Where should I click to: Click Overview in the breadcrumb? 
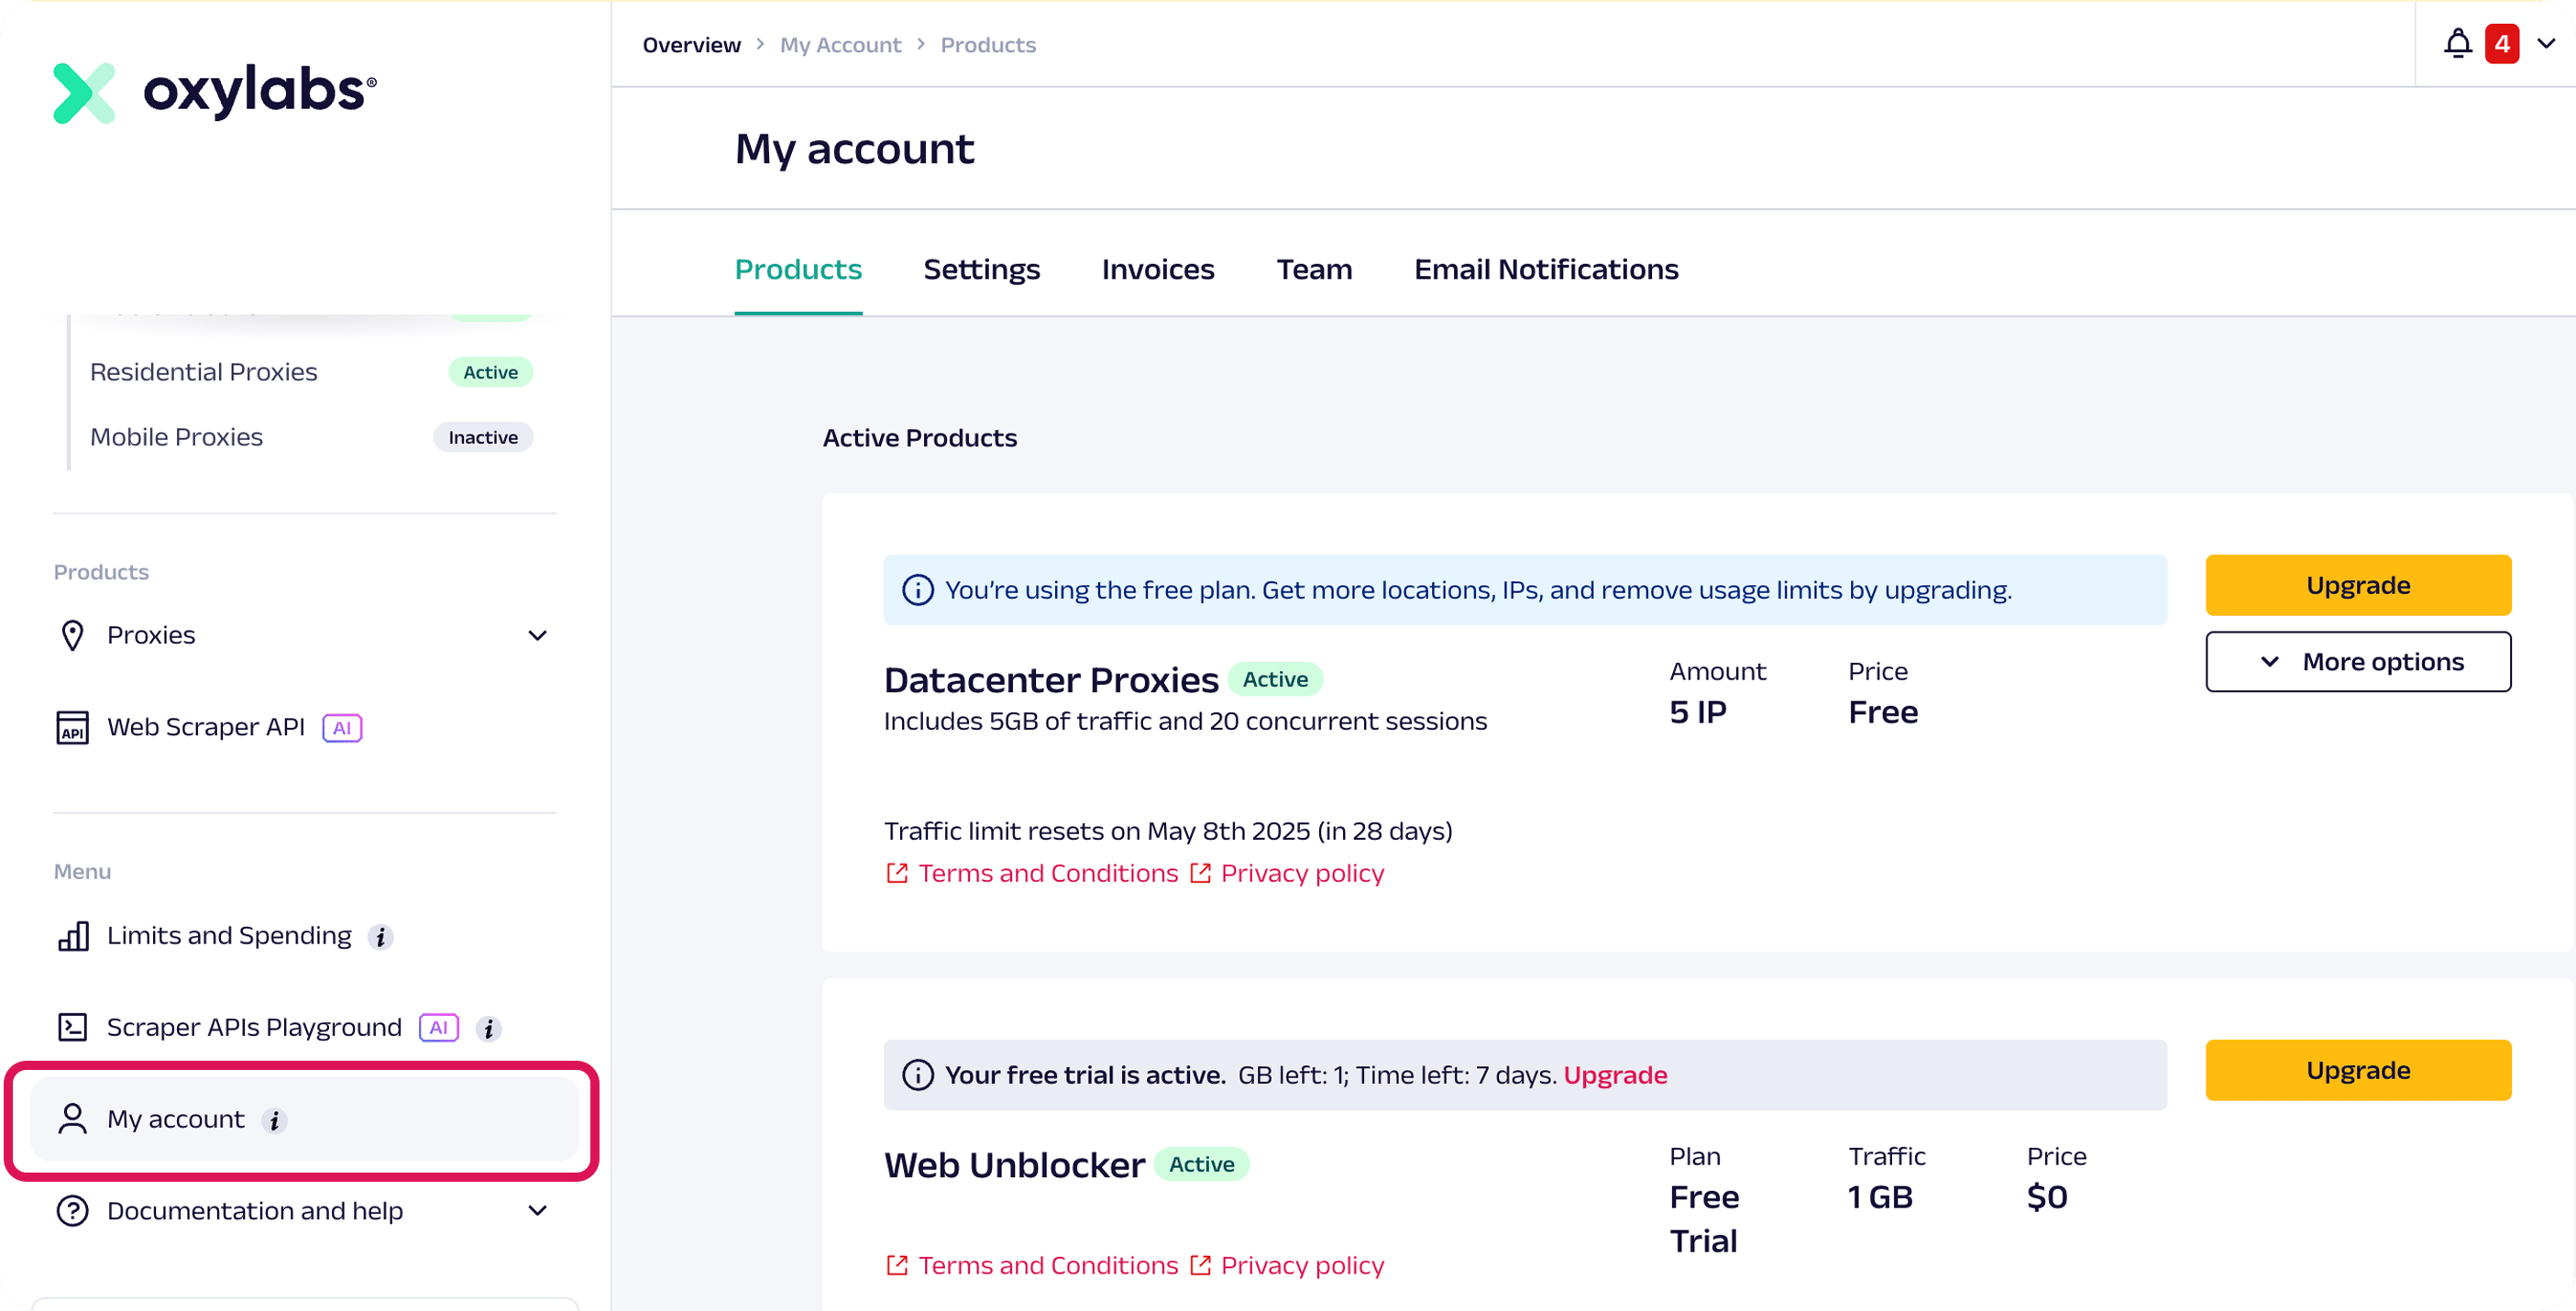(691, 45)
